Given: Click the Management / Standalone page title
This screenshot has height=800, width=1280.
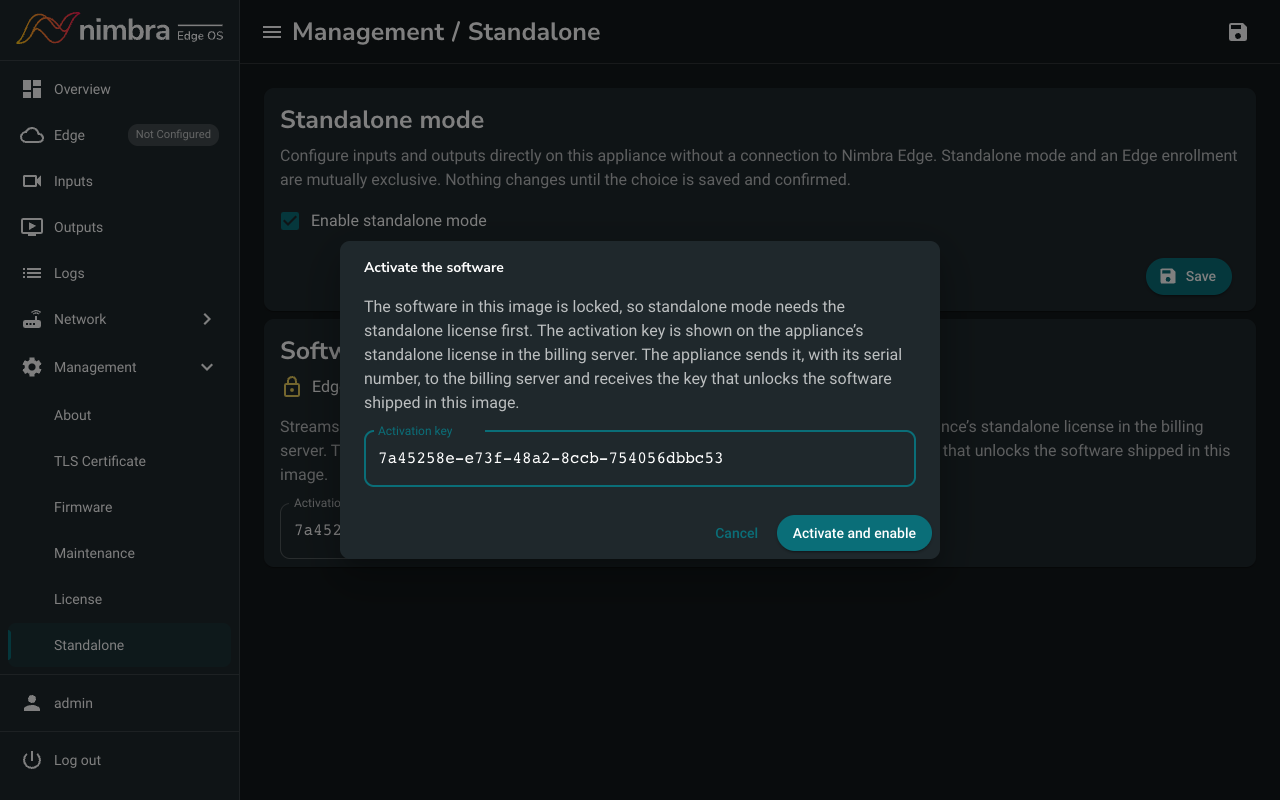Looking at the screenshot, I should coord(446,32).
